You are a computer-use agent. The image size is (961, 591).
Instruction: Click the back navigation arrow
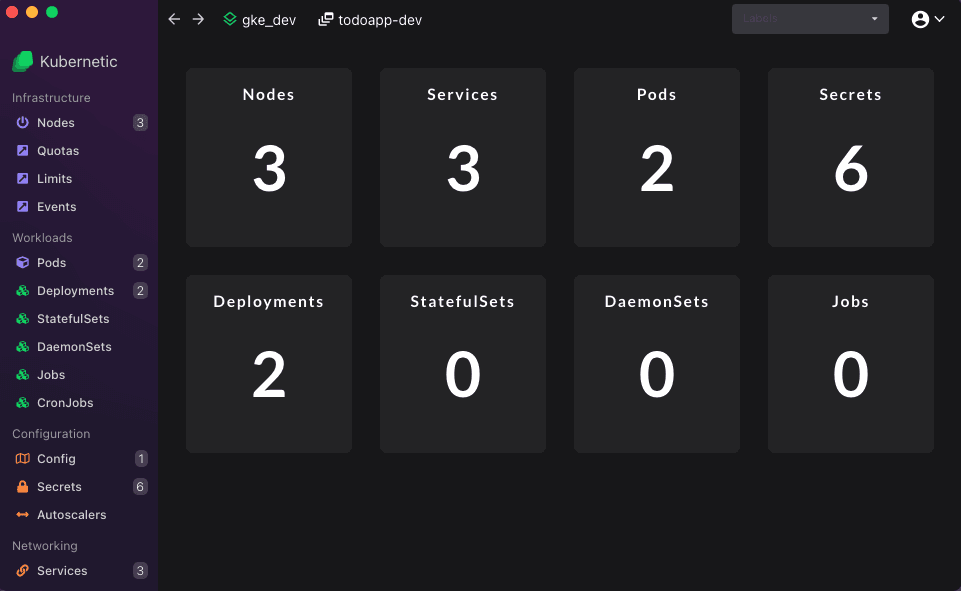pyautogui.click(x=174, y=19)
